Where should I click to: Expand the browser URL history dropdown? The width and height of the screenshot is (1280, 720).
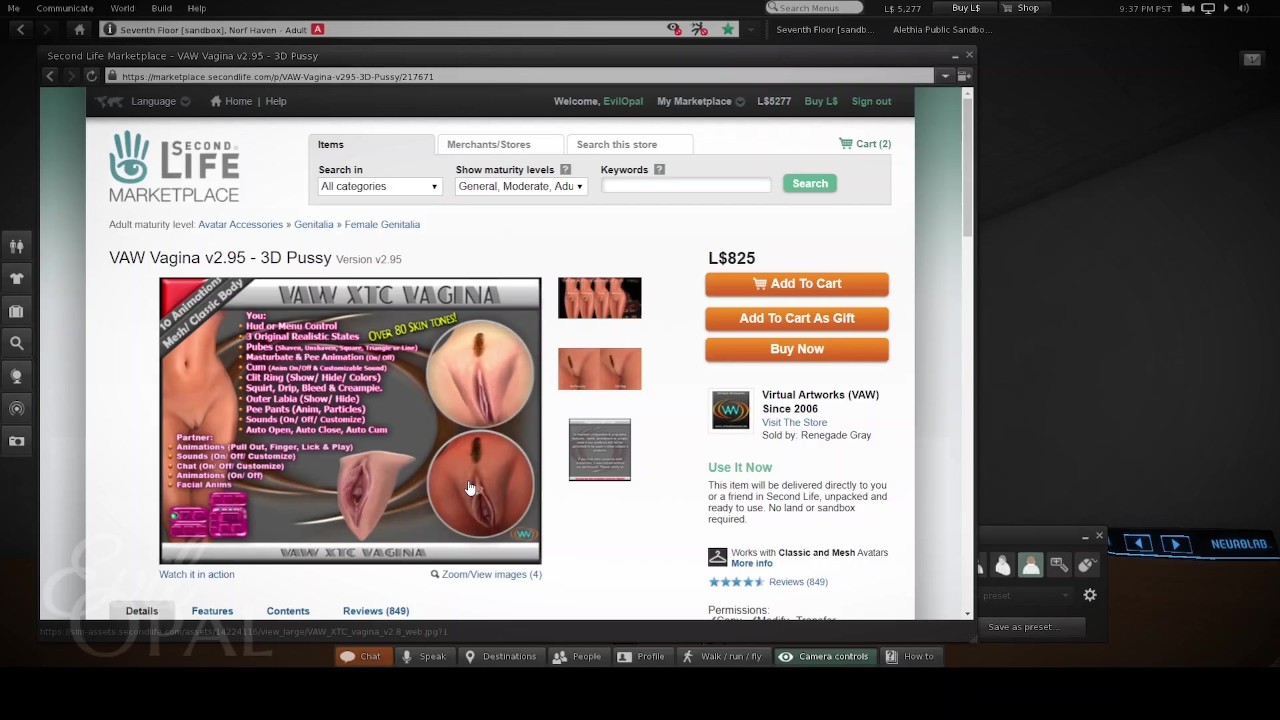(x=944, y=76)
